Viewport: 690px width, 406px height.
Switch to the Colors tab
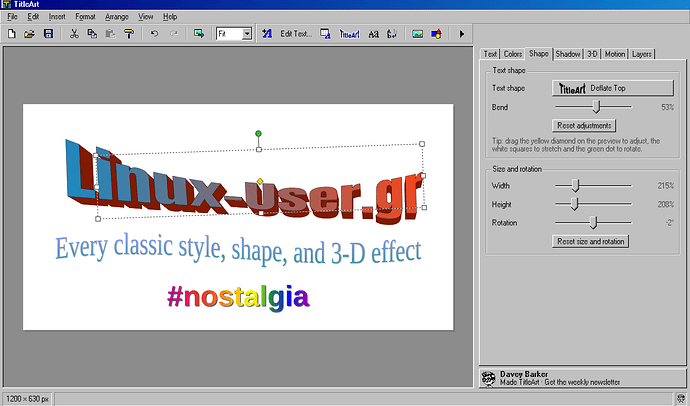pos(513,54)
